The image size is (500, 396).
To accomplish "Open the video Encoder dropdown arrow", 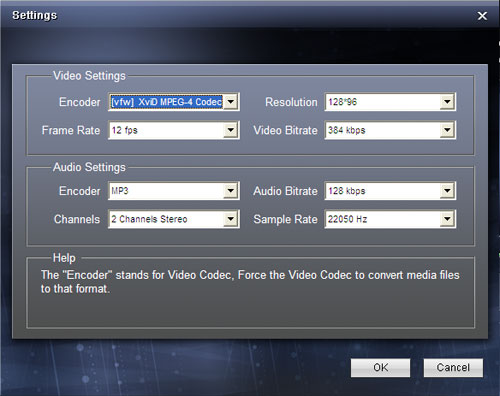I will pos(230,102).
